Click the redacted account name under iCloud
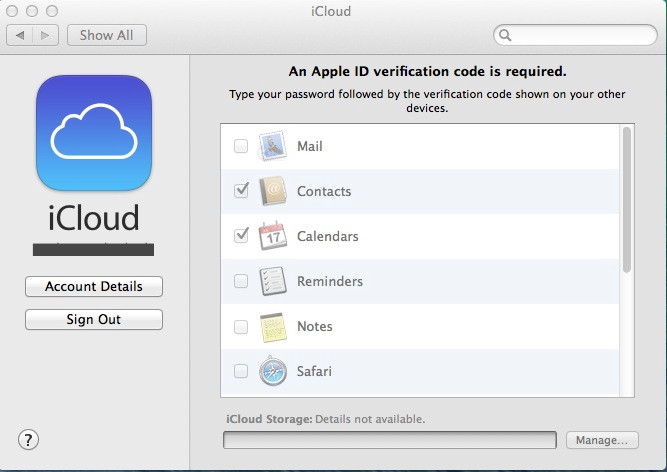Screen dimensions: 667x472 click(x=94, y=250)
